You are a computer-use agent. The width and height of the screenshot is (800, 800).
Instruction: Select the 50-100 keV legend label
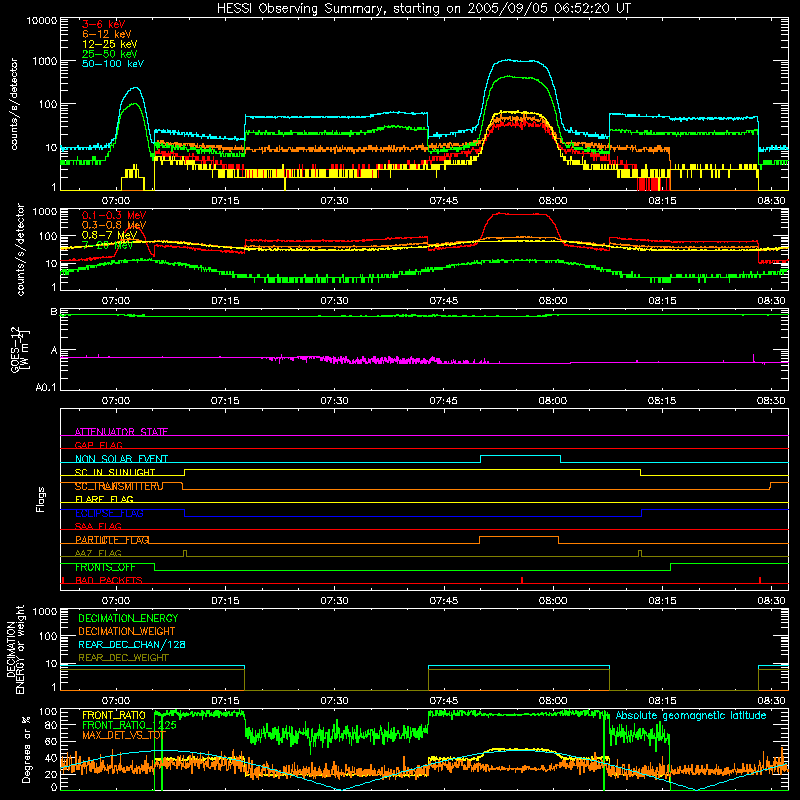pos(112,64)
